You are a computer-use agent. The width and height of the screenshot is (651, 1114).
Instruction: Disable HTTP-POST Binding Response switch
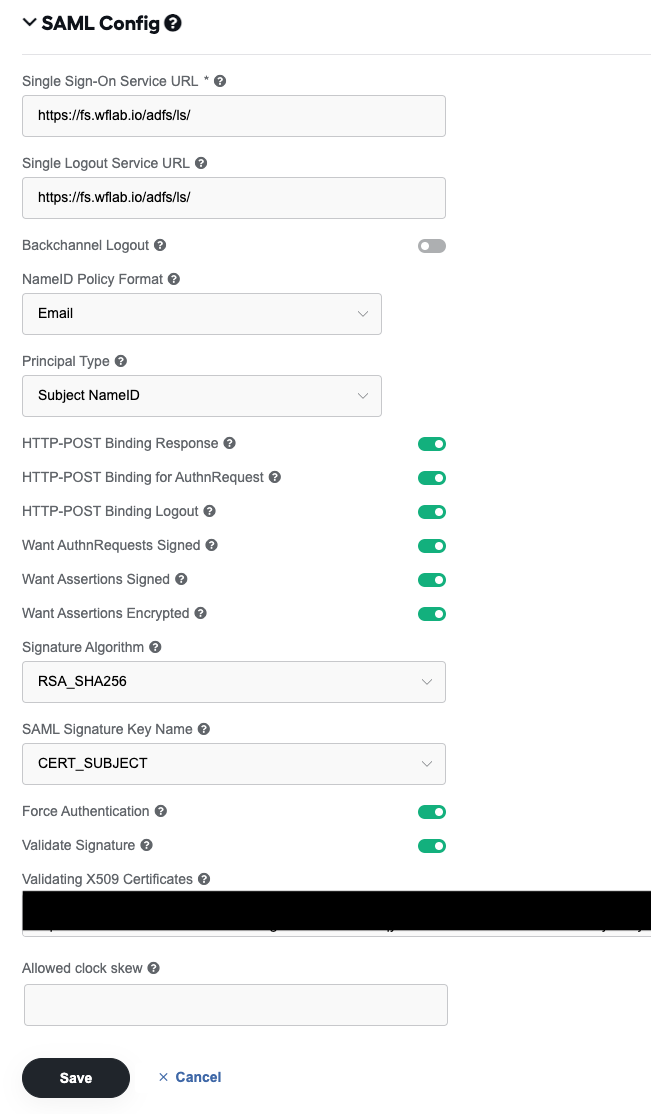[x=431, y=444]
